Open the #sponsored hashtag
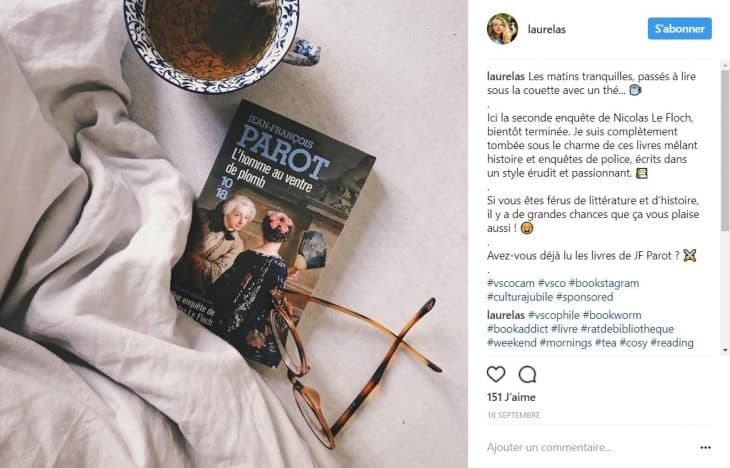 584,297
